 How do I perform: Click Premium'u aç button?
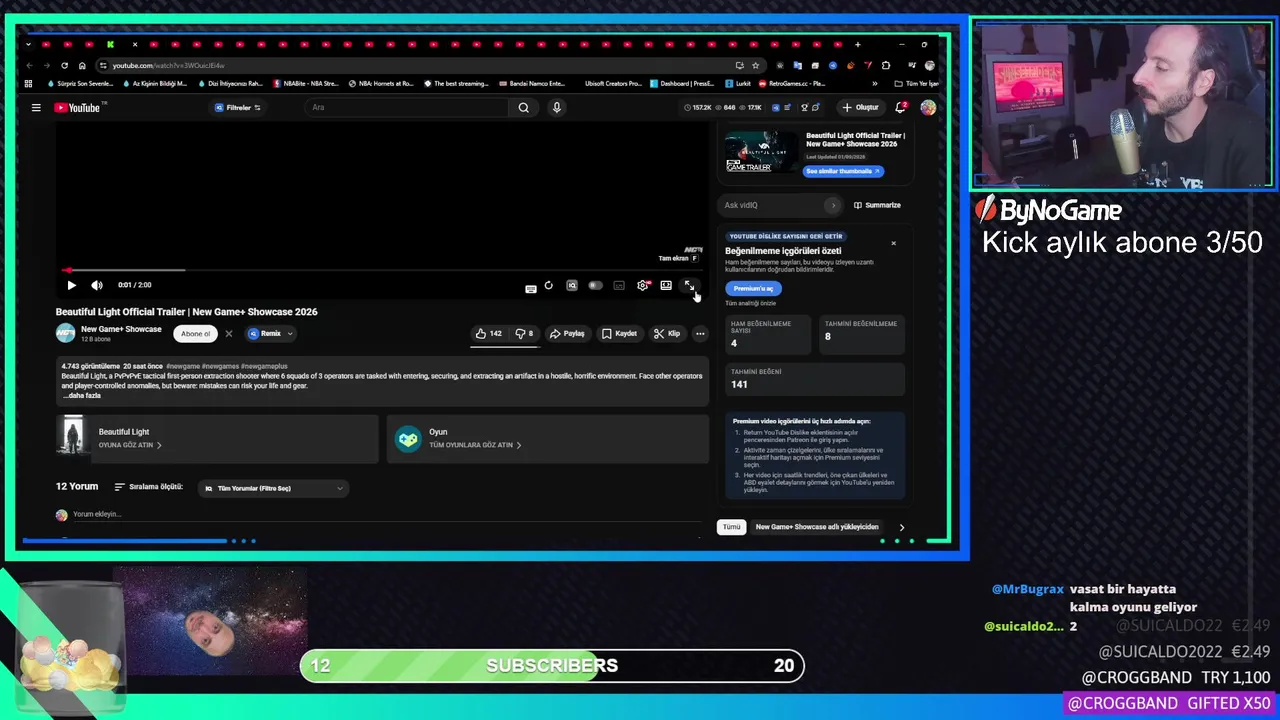pyautogui.click(x=753, y=288)
